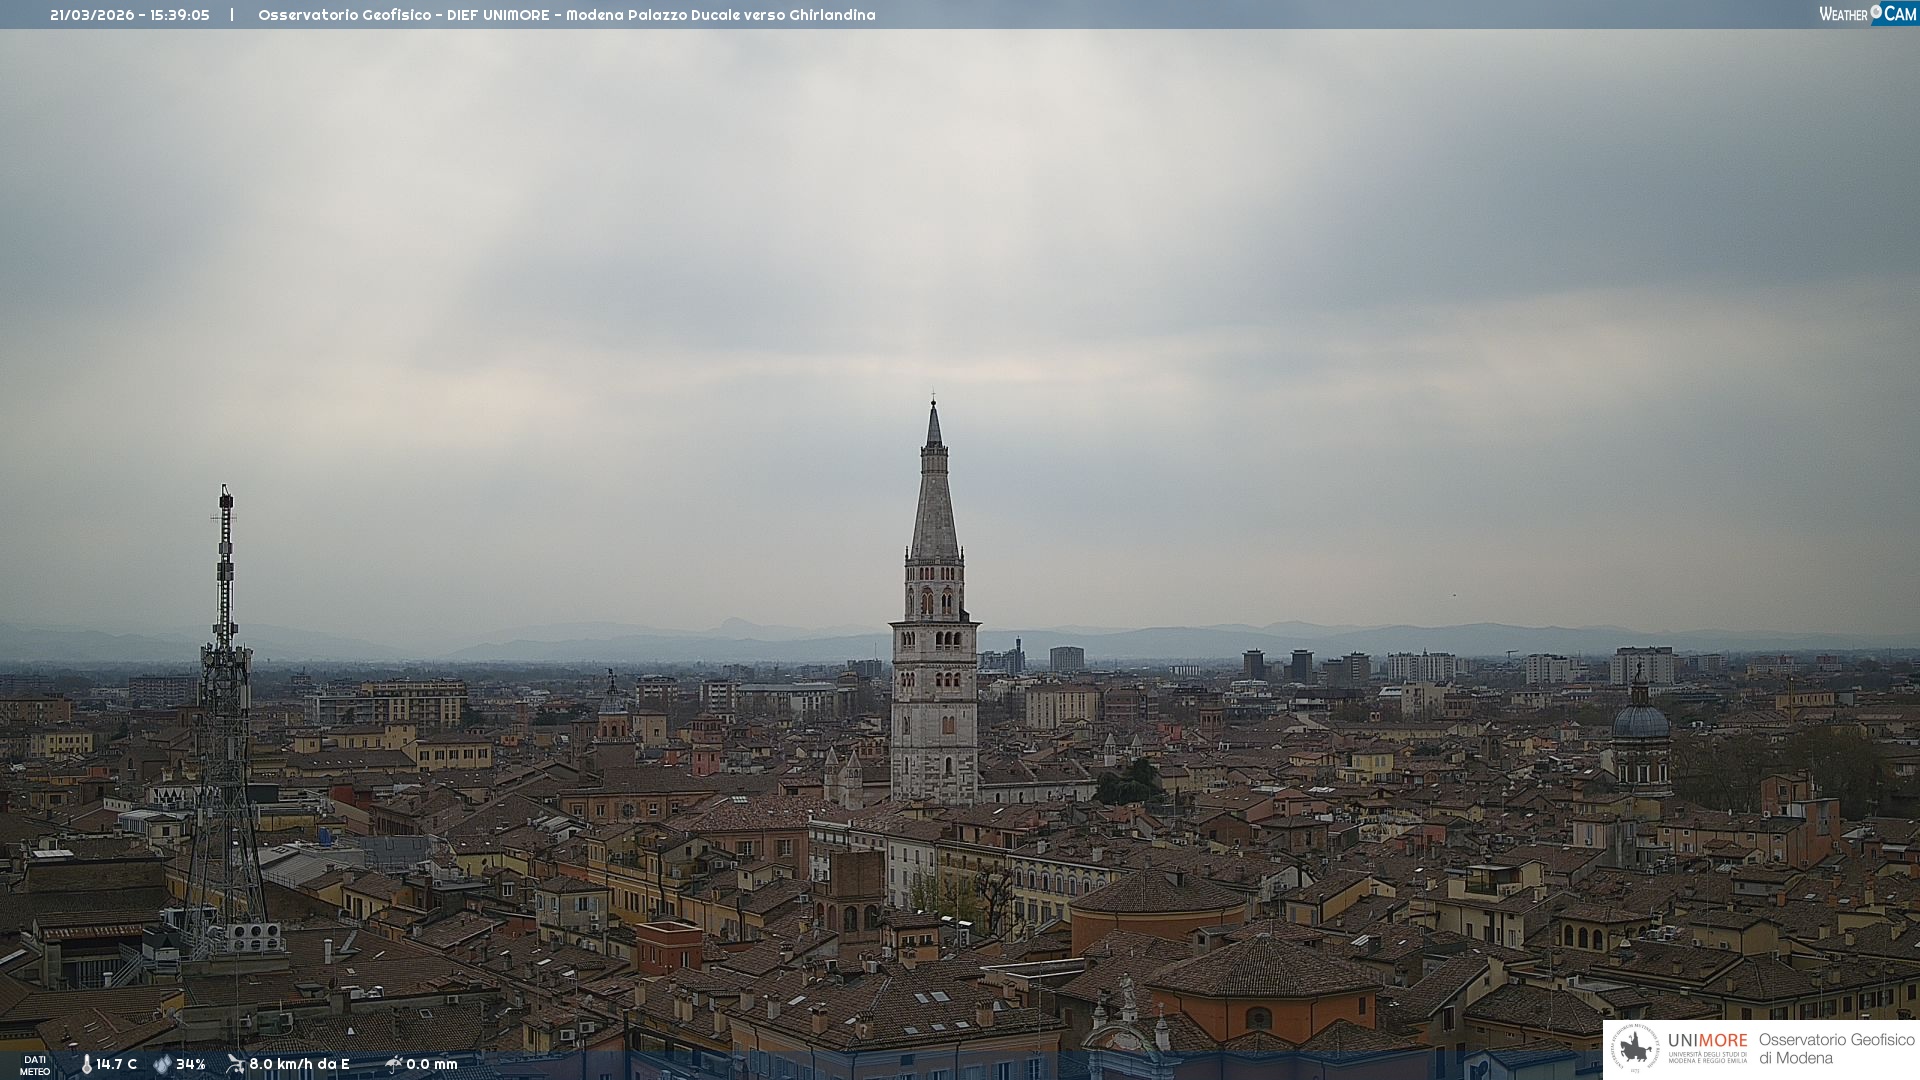Image resolution: width=1920 pixels, height=1080 pixels.
Task: Click the WeatherCam logo
Action: [1867, 14]
